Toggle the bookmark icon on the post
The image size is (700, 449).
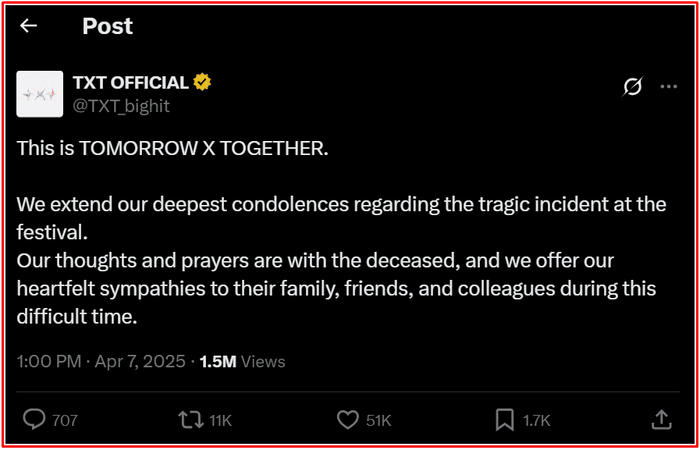505,420
